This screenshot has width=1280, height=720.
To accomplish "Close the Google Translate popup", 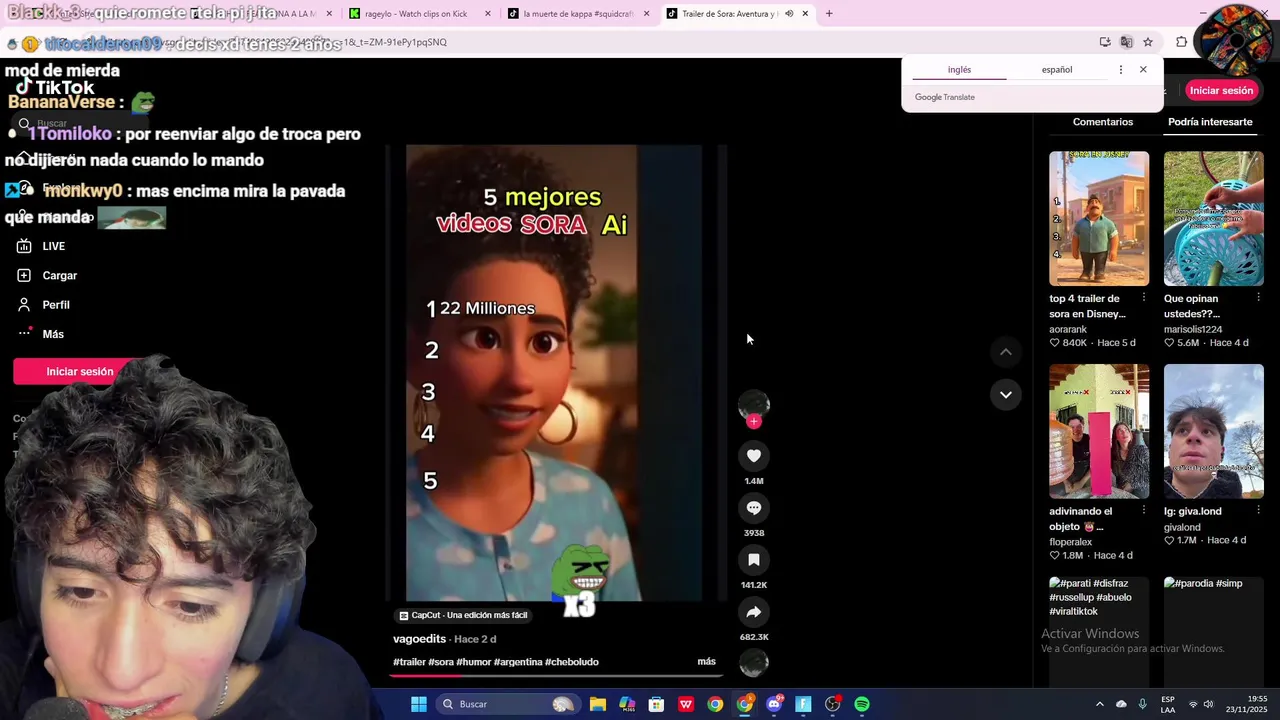I will point(1143,70).
